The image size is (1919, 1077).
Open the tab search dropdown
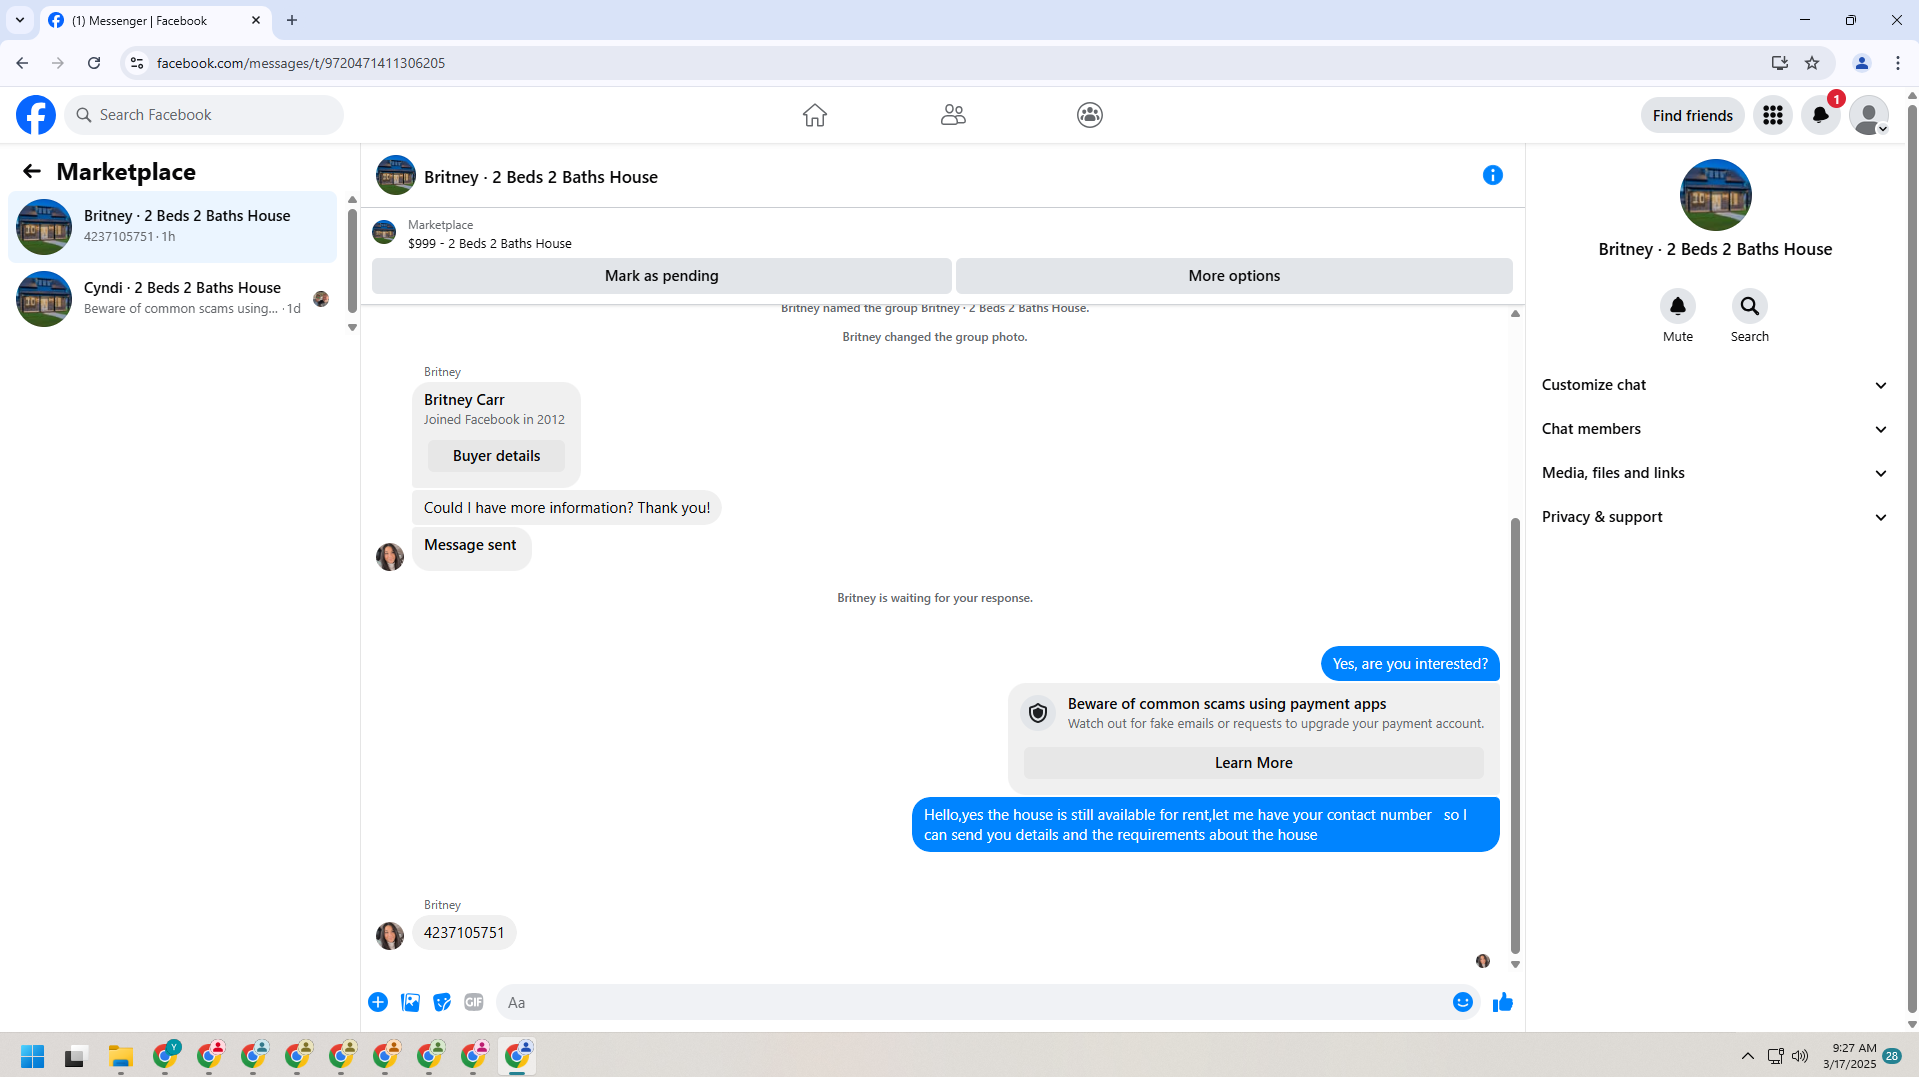[x=20, y=20]
